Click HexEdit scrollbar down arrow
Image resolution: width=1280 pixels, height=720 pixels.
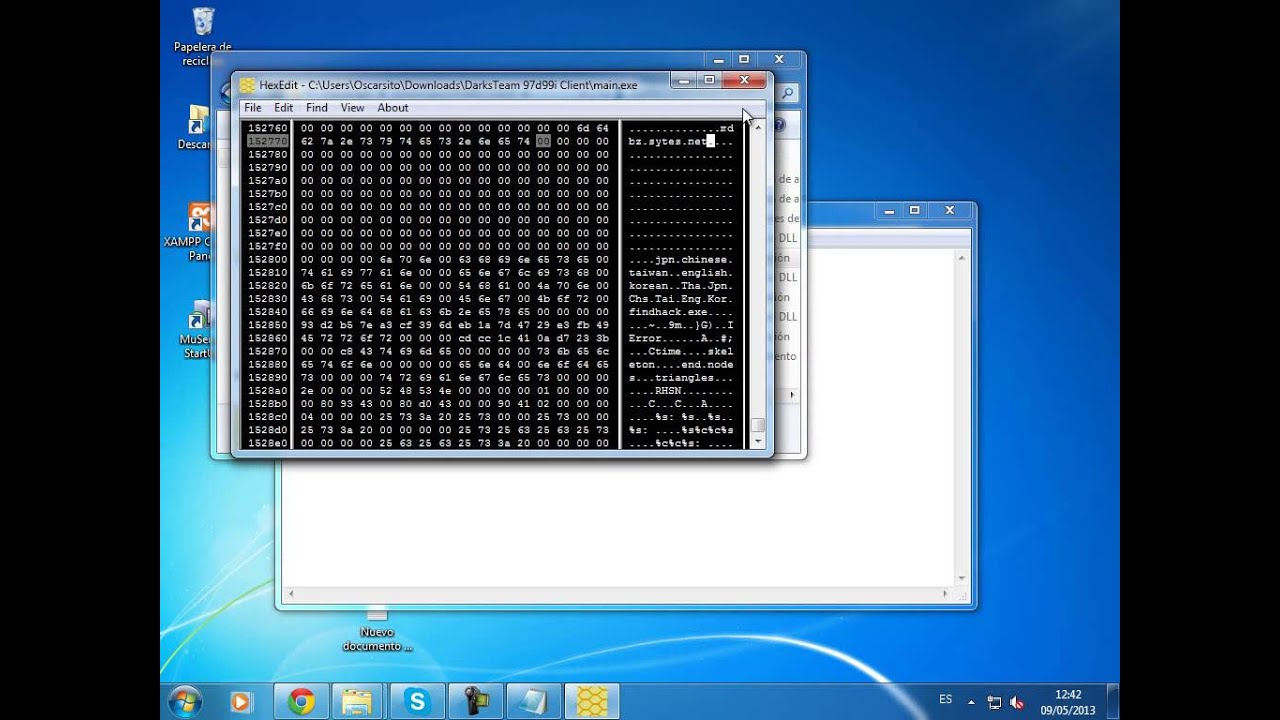pos(758,441)
